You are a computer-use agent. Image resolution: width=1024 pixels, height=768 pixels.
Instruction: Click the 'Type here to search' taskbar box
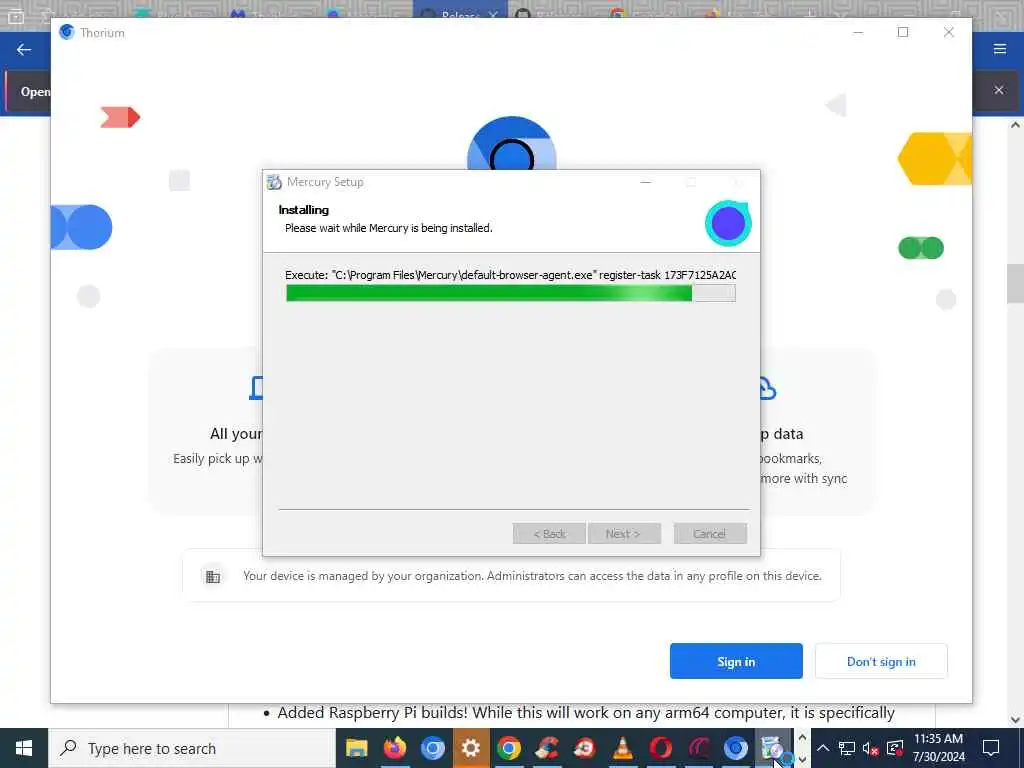coord(192,748)
